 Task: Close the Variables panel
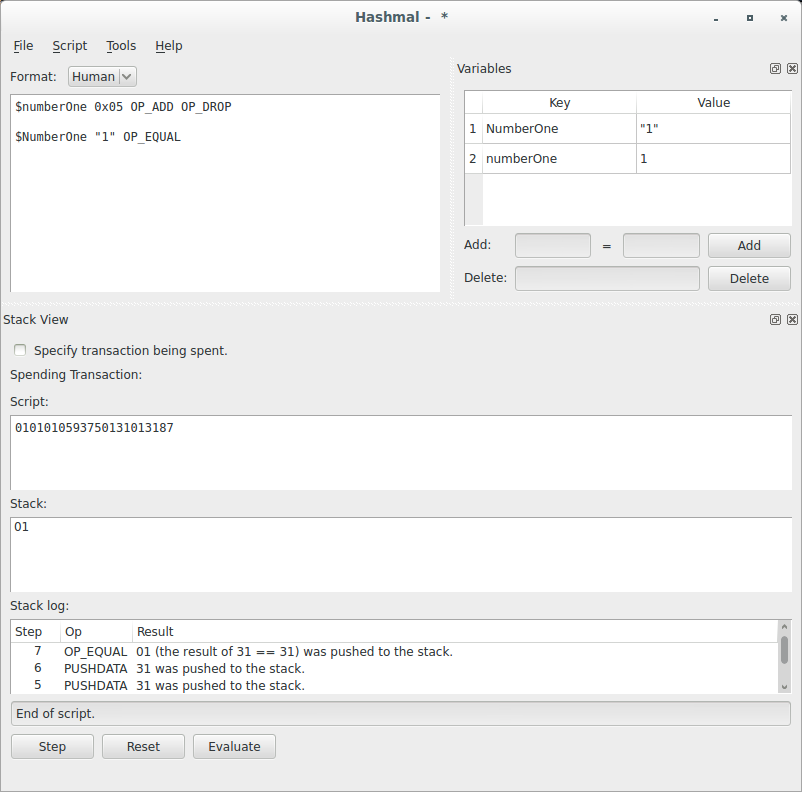point(792,68)
